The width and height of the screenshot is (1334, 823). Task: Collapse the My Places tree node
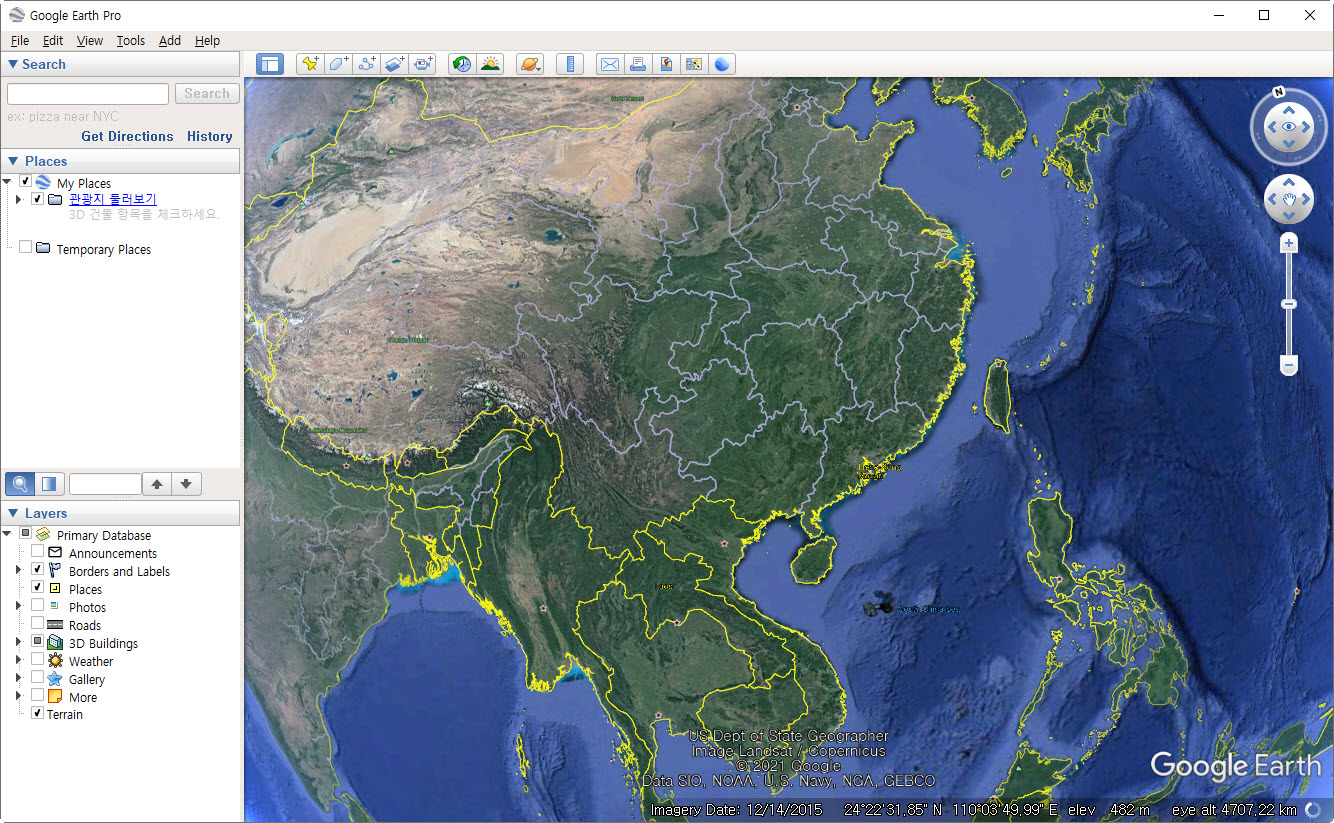[x=7, y=182]
